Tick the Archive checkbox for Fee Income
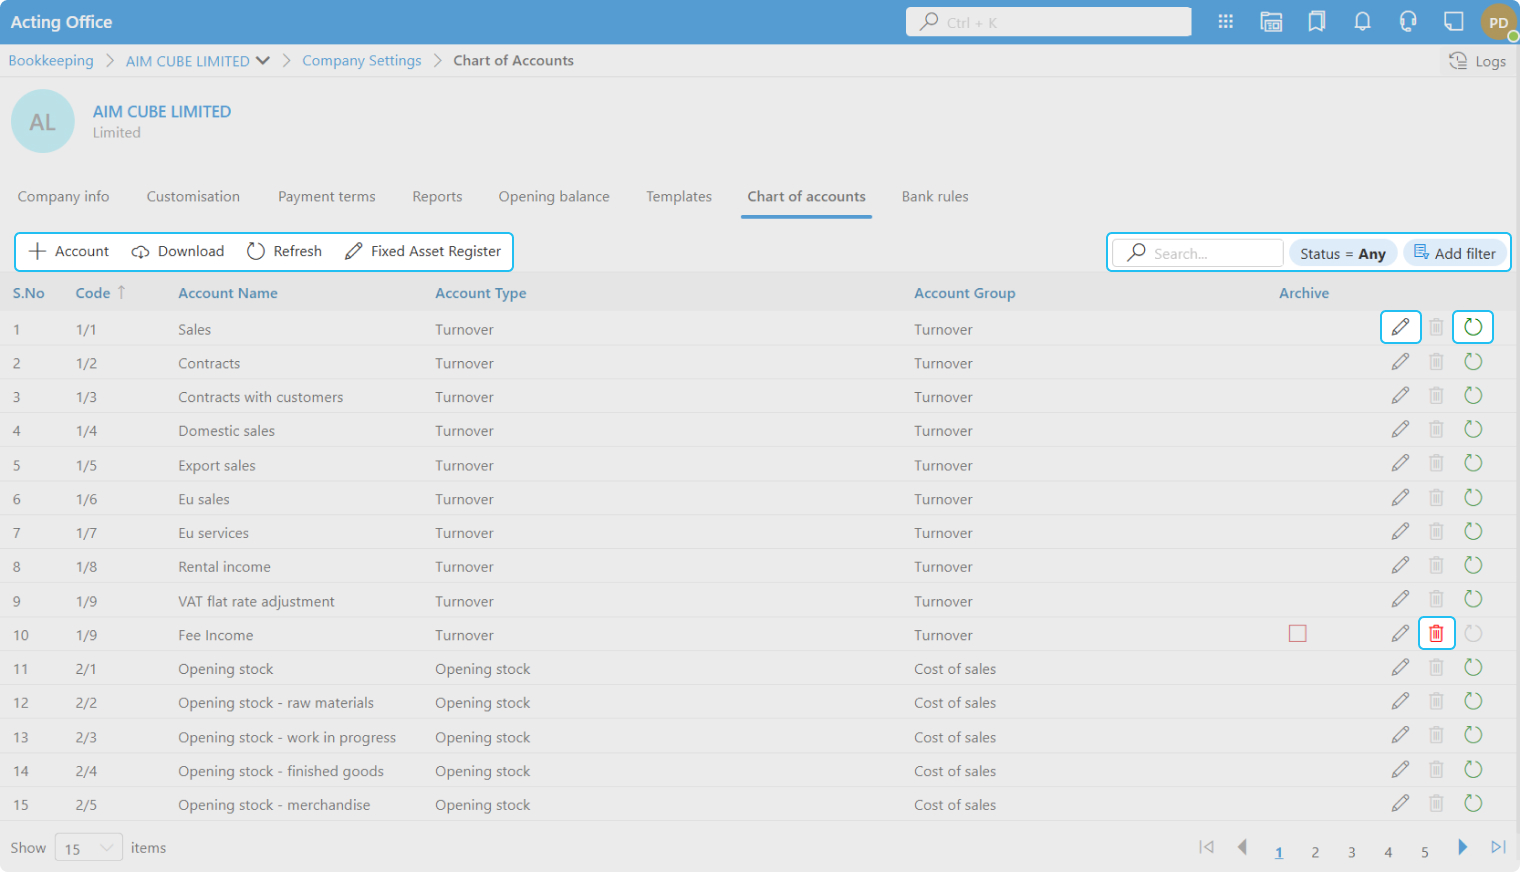 1298,633
